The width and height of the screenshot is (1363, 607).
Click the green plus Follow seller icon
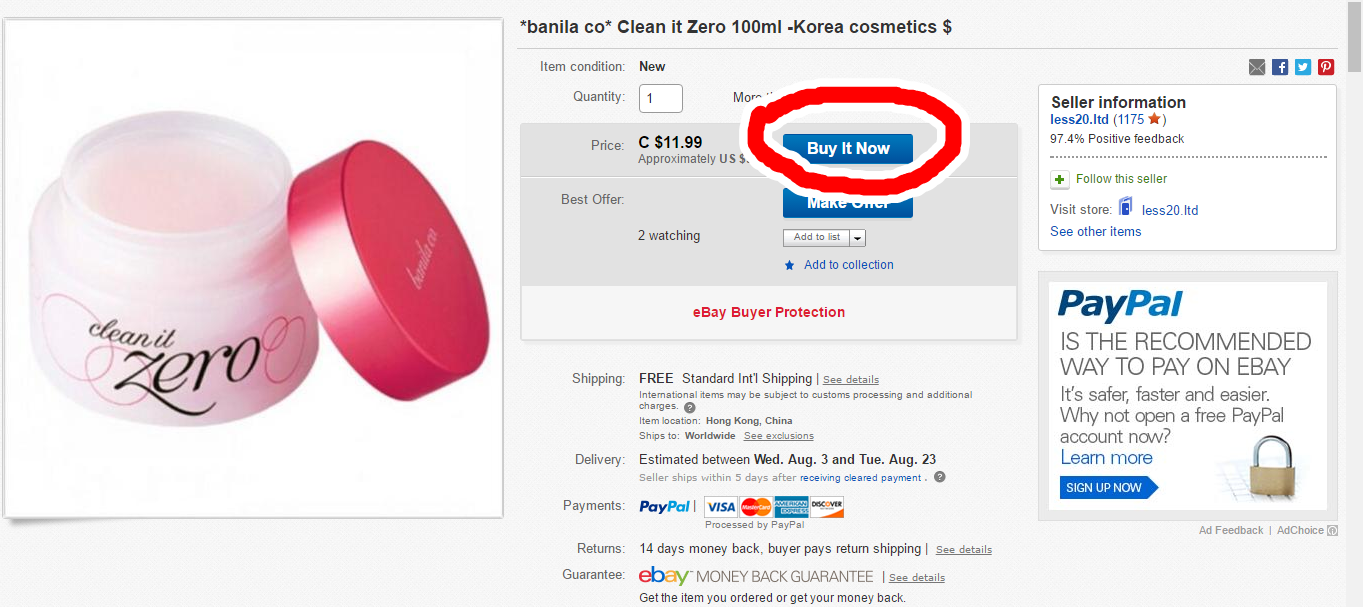[1060, 180]
